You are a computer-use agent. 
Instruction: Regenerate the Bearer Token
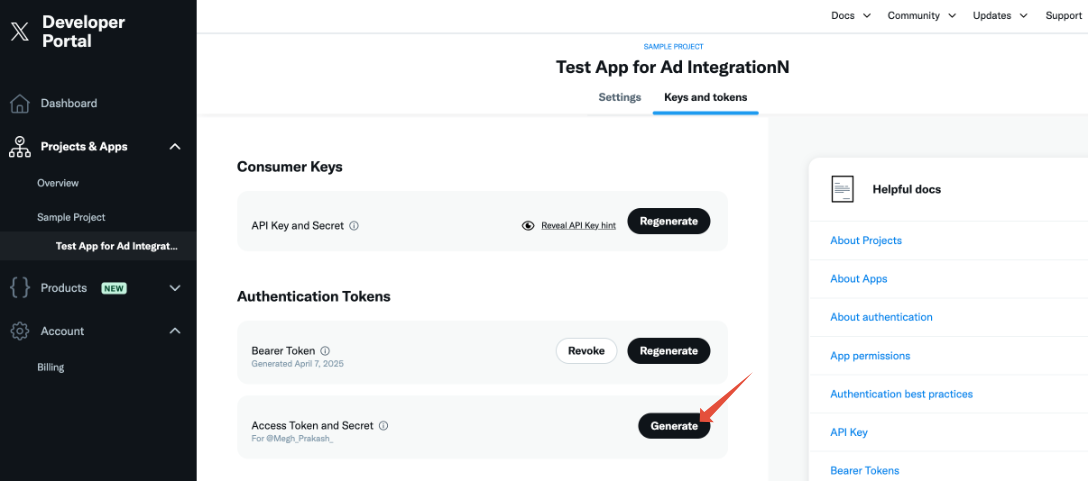click(x=668, y=351)
